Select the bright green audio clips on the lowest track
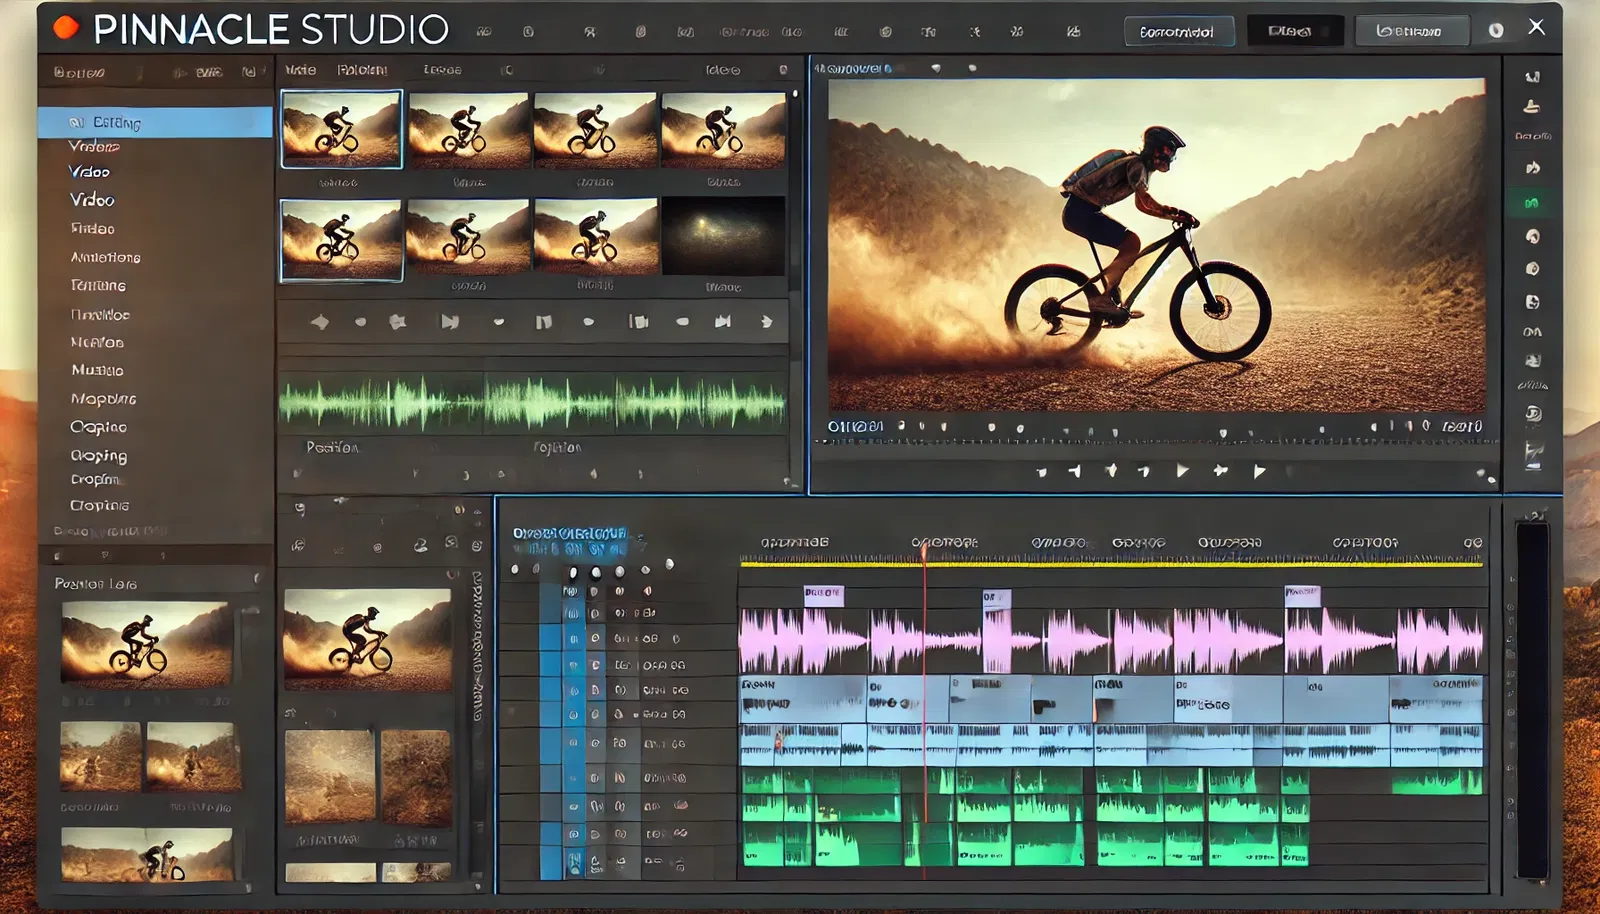1600x914 pixels. [1025, 842]
